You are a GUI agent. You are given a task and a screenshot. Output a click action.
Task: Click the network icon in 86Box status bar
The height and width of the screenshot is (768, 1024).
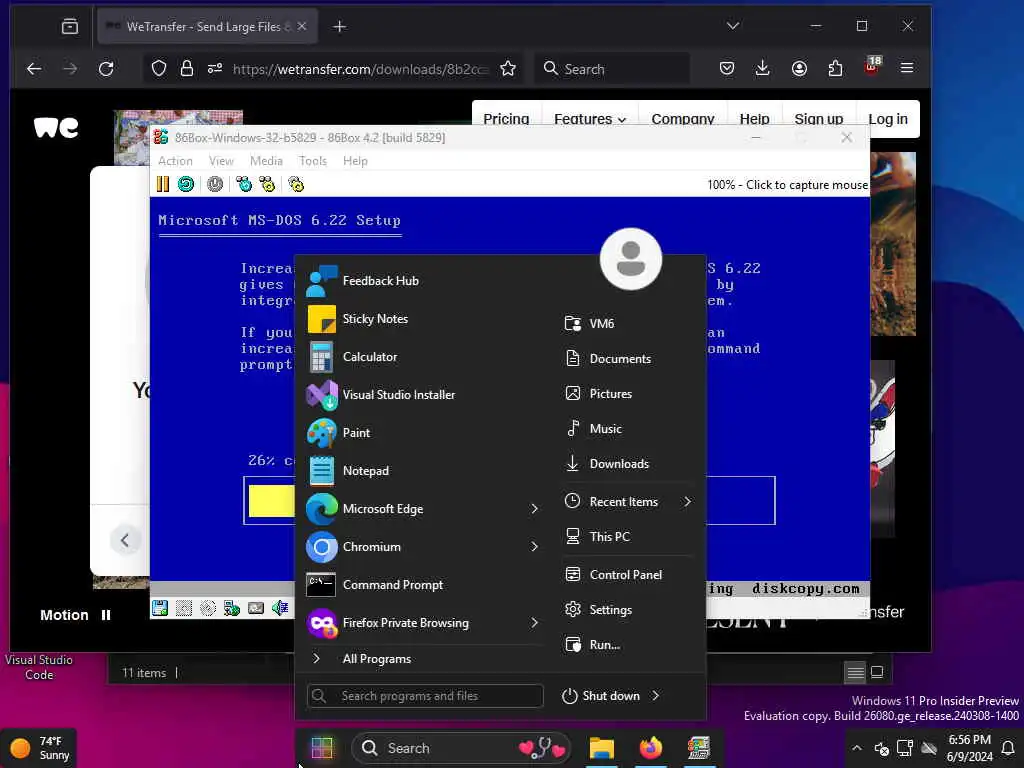tap(231, 608)
